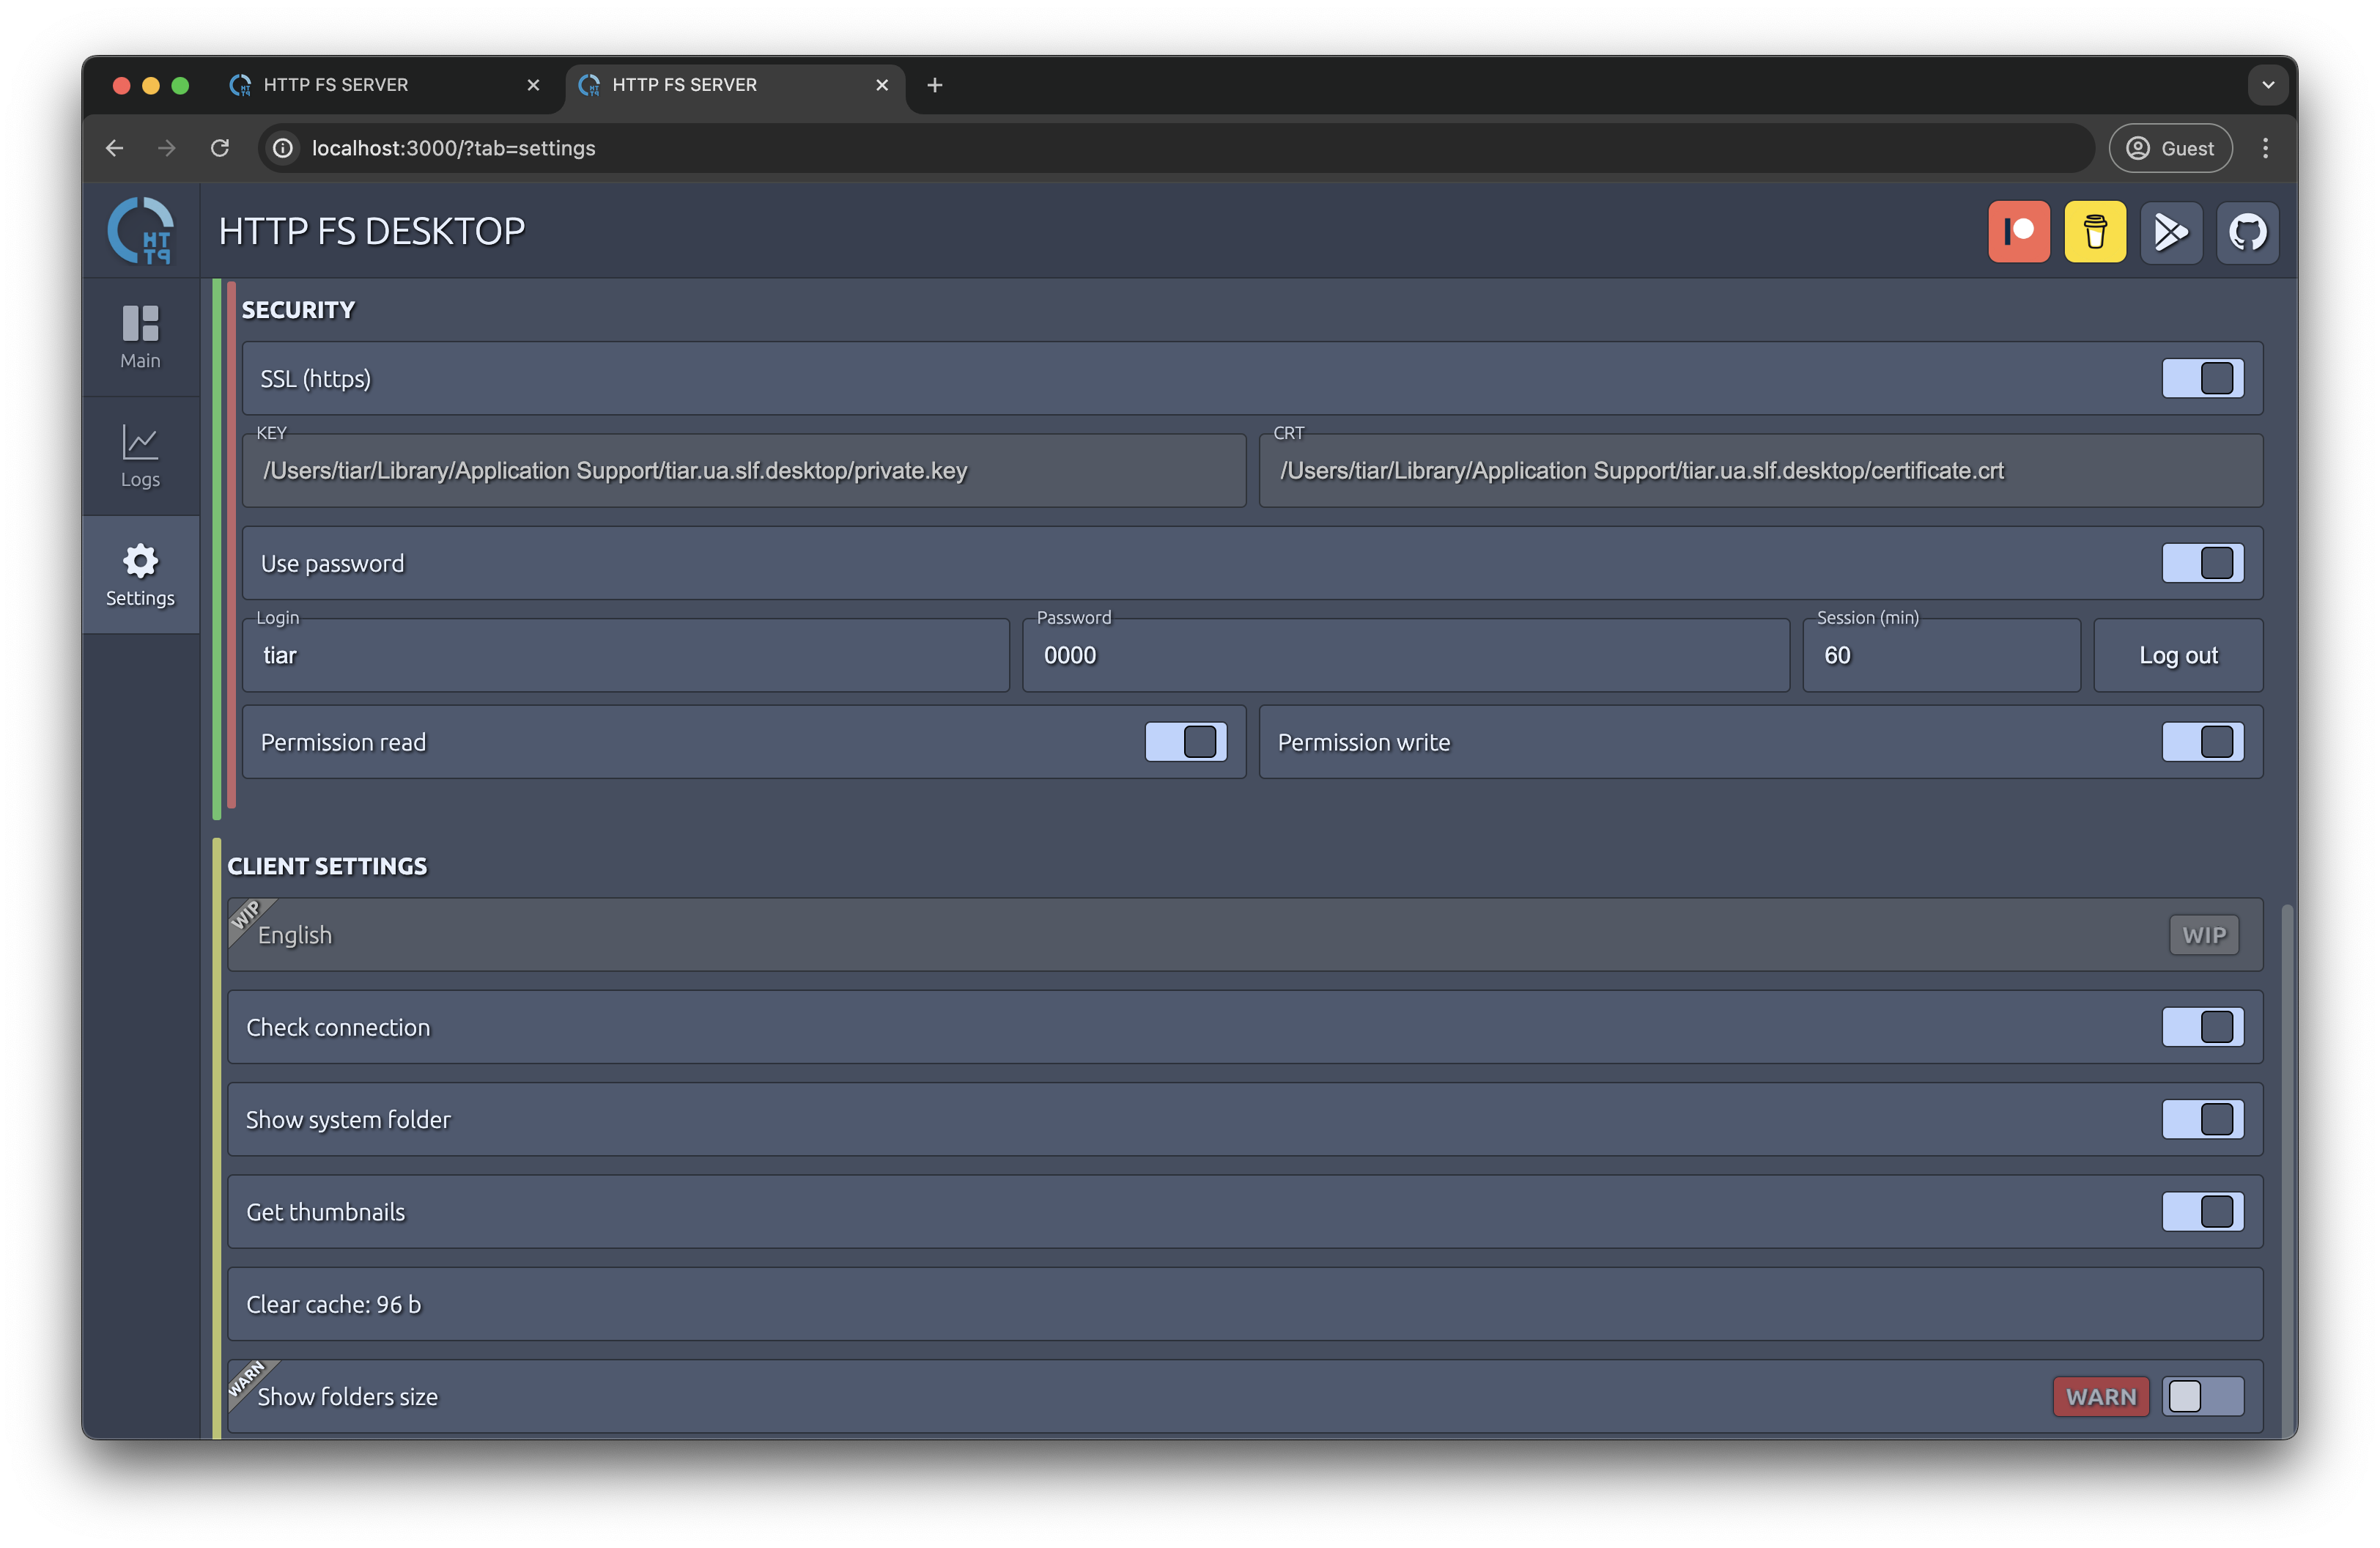Click the red WARN badge
The height and width of the screenshot is (1548, 2380).
tap(2101, 1397)
